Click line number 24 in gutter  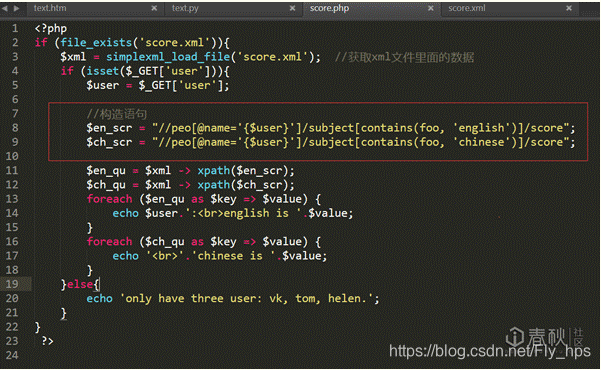[12, 355]
